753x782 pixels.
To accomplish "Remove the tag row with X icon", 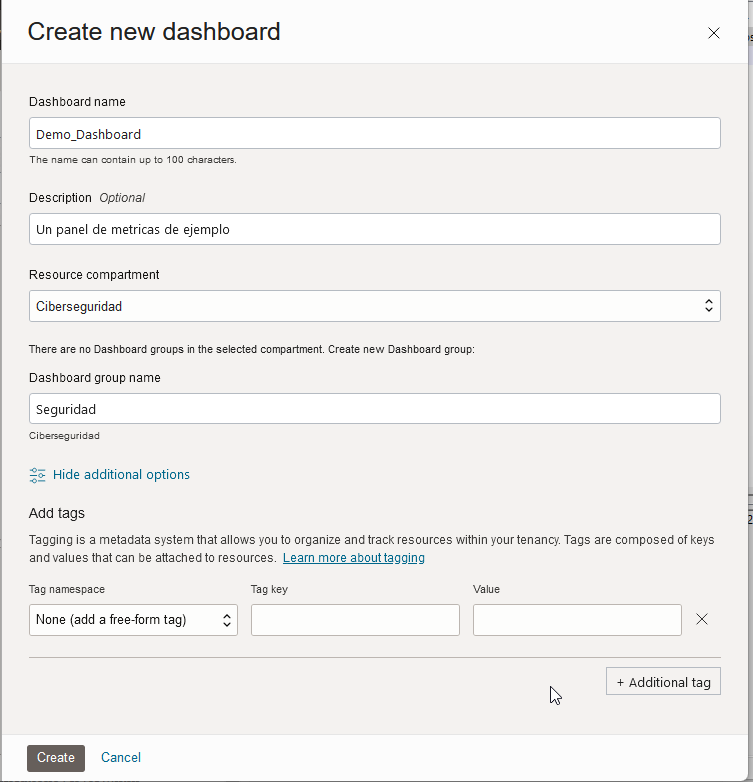I will point(702,619).
